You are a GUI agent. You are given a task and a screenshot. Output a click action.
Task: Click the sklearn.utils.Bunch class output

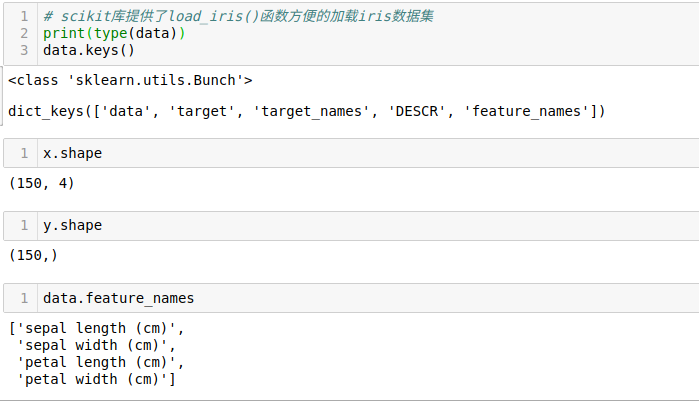point(130,80)
